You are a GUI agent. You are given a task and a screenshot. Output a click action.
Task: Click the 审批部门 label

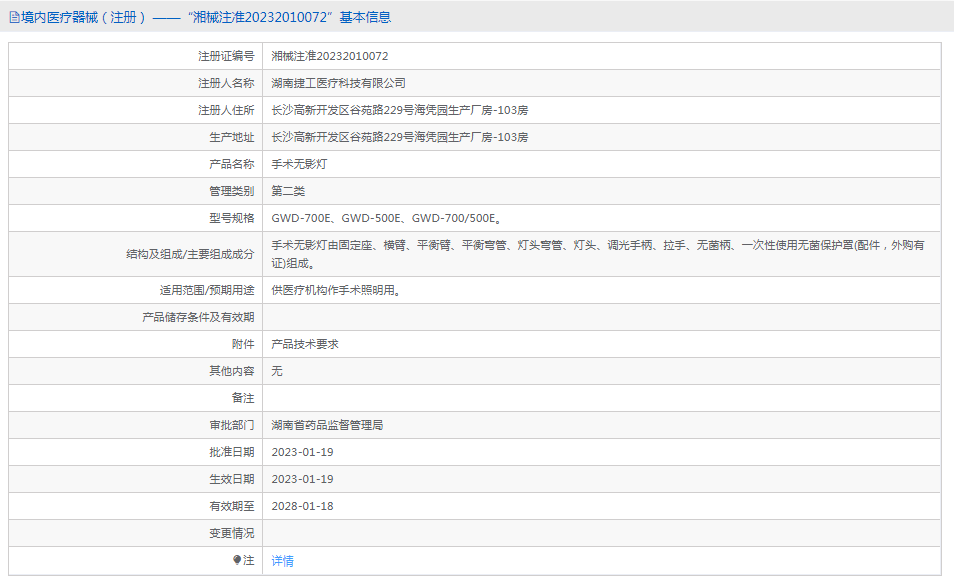232,425
